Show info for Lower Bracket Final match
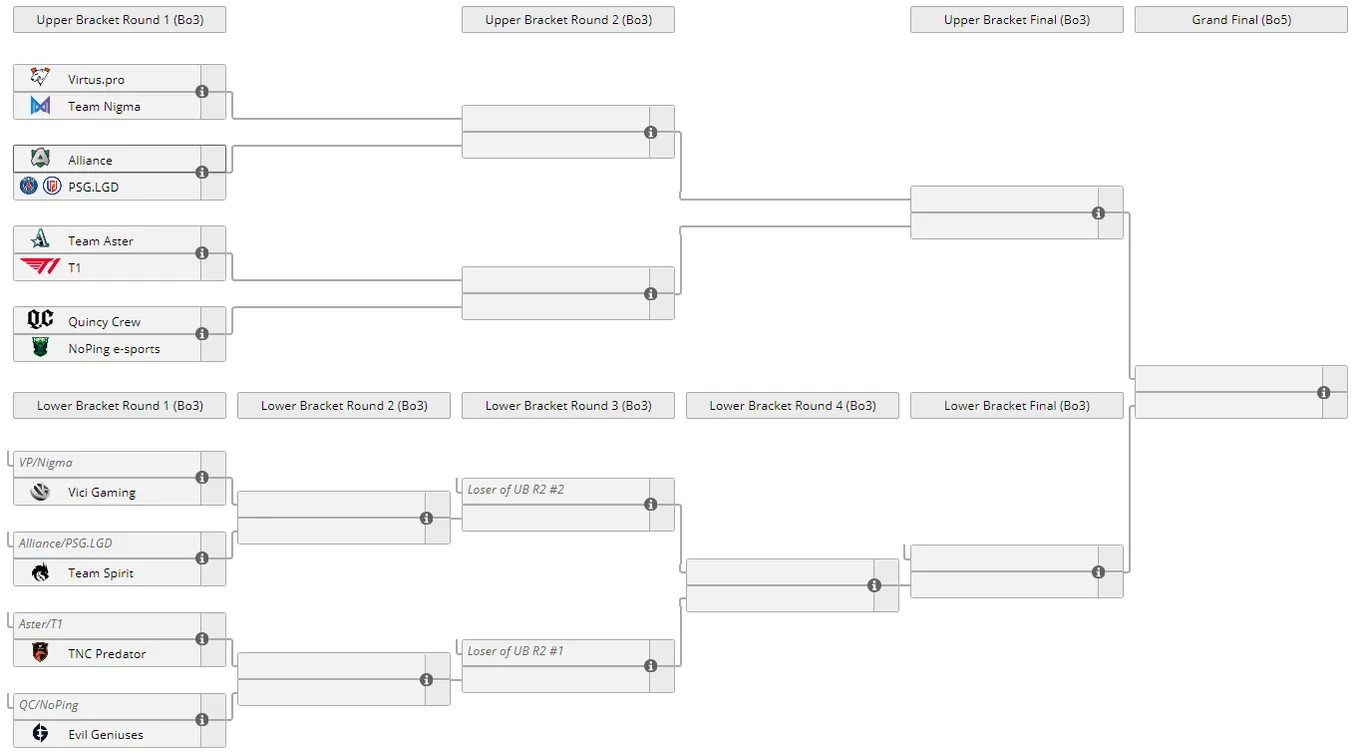 [1098, 572]
